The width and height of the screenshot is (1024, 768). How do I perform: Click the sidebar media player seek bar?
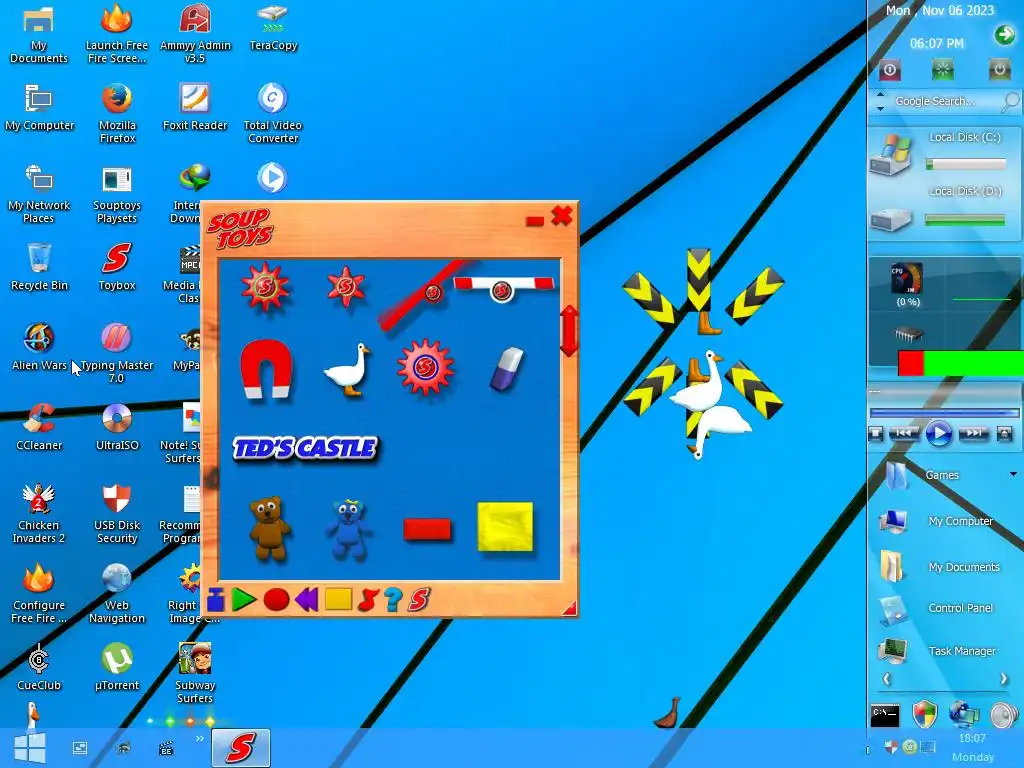coord(944,413)
